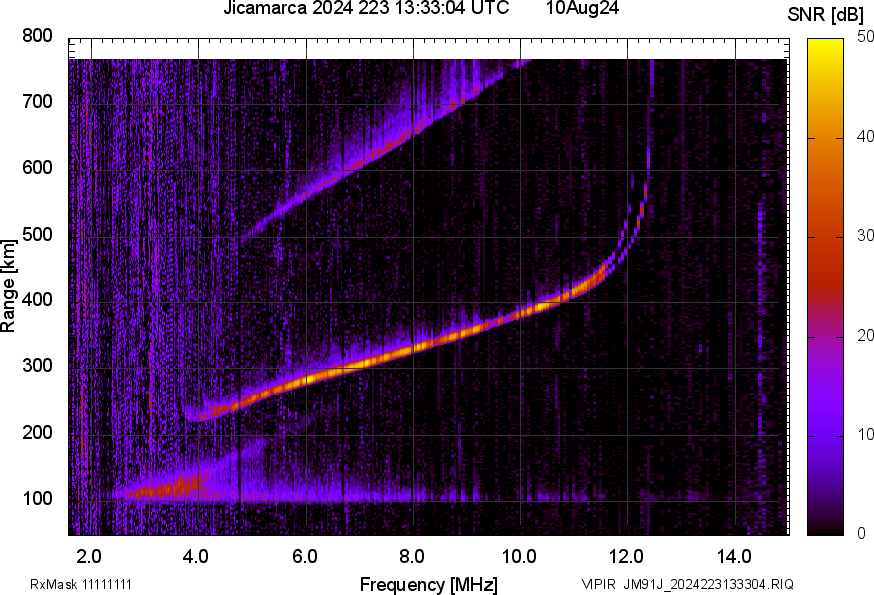Click the SNR color scale bar
Screen dimensions: 874x595
click(825, 287)
